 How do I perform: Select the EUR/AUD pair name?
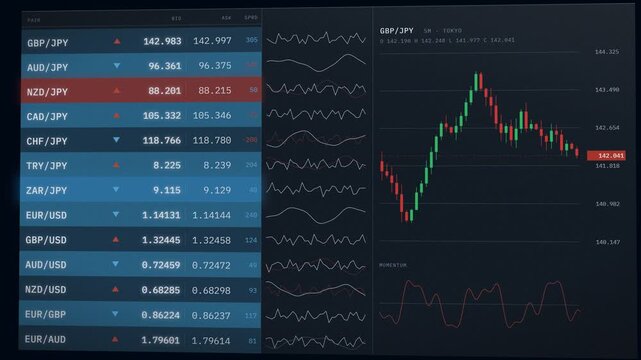coord(45,339)
